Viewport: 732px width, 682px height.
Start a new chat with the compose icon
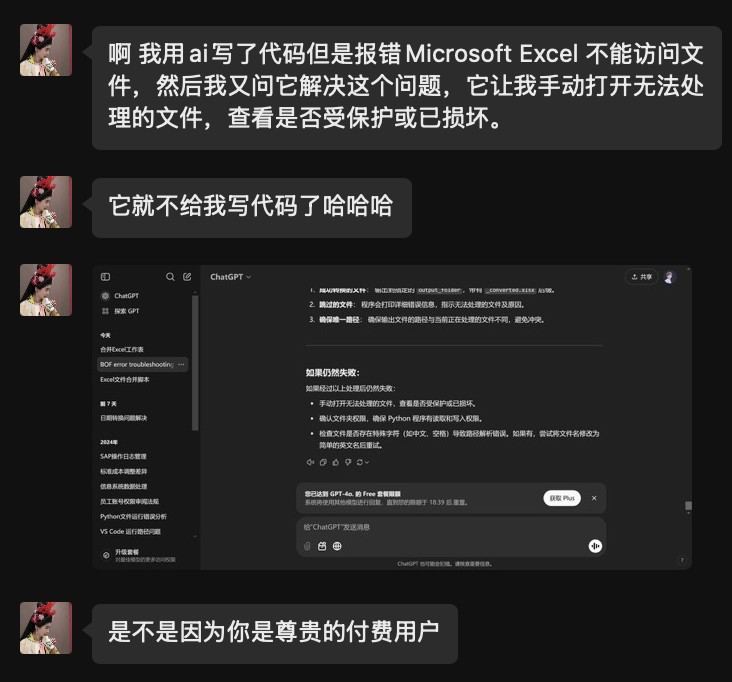187,277
